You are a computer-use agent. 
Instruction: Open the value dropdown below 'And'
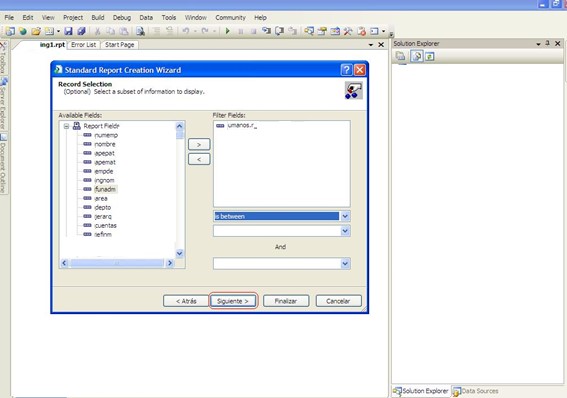click(x=345, y=264)
